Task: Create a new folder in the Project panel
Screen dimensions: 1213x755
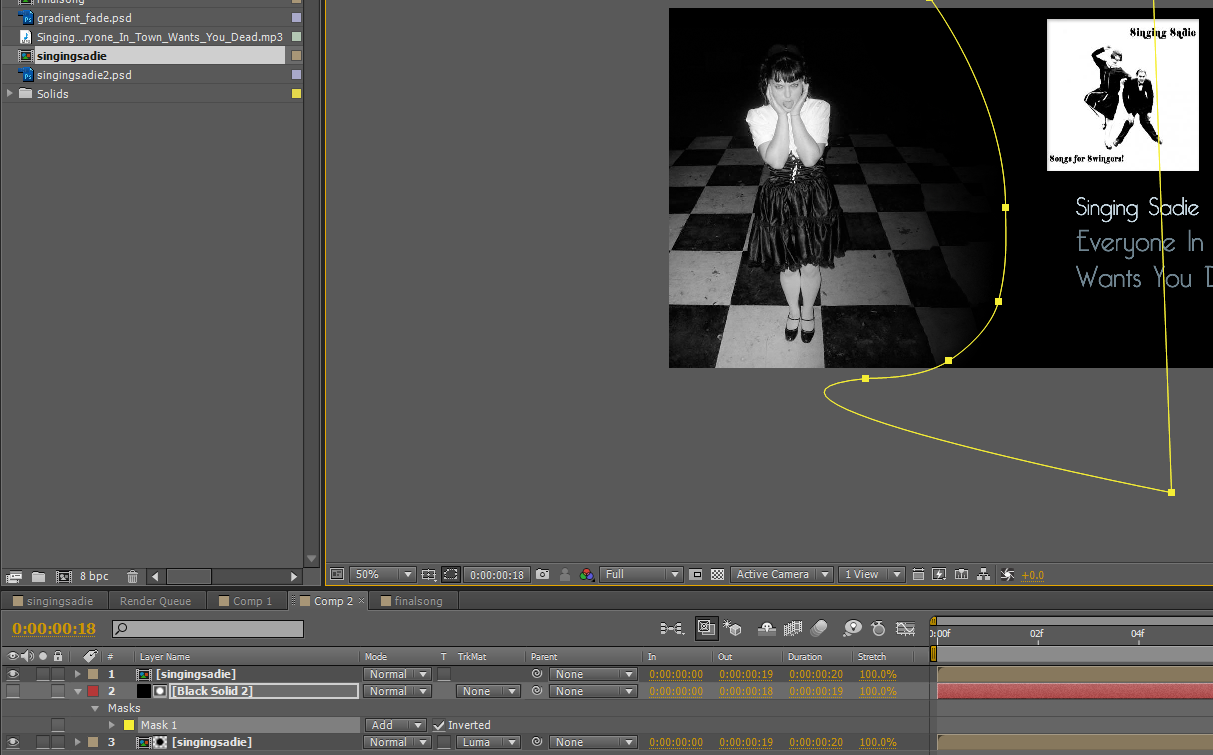Action: (x=38, y=576)
